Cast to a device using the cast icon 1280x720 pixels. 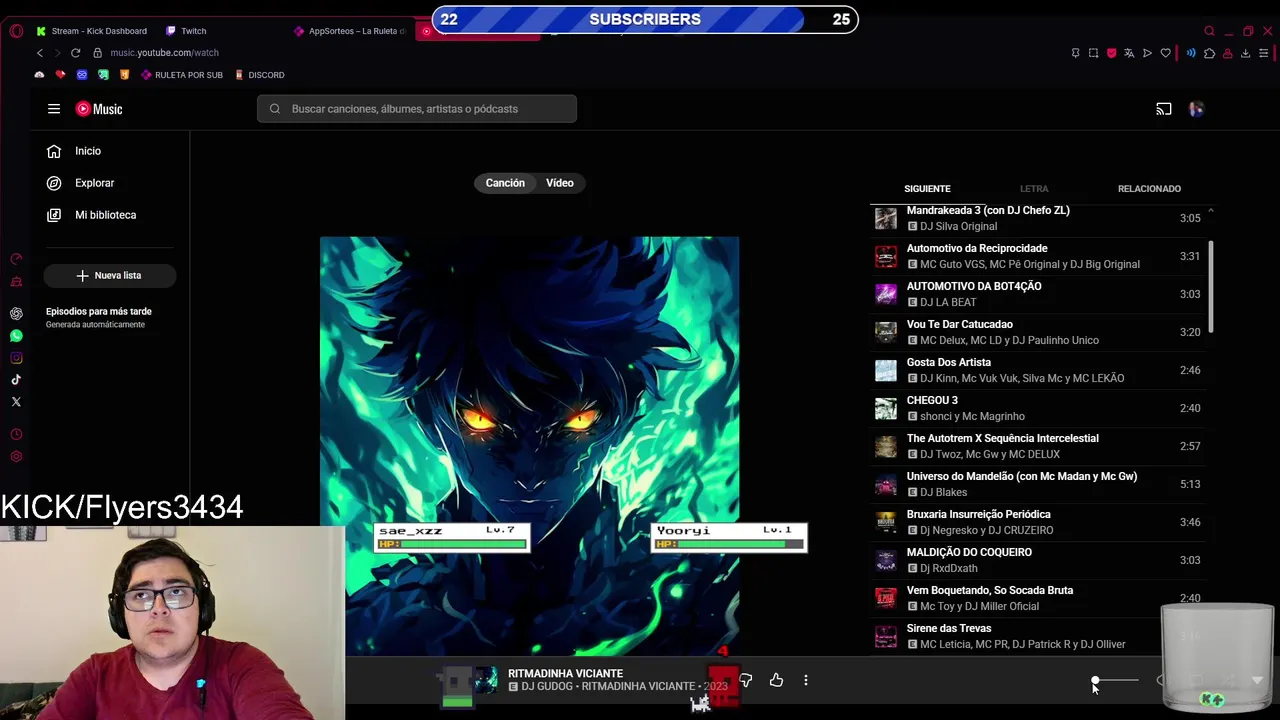(x=1164, y=109)
